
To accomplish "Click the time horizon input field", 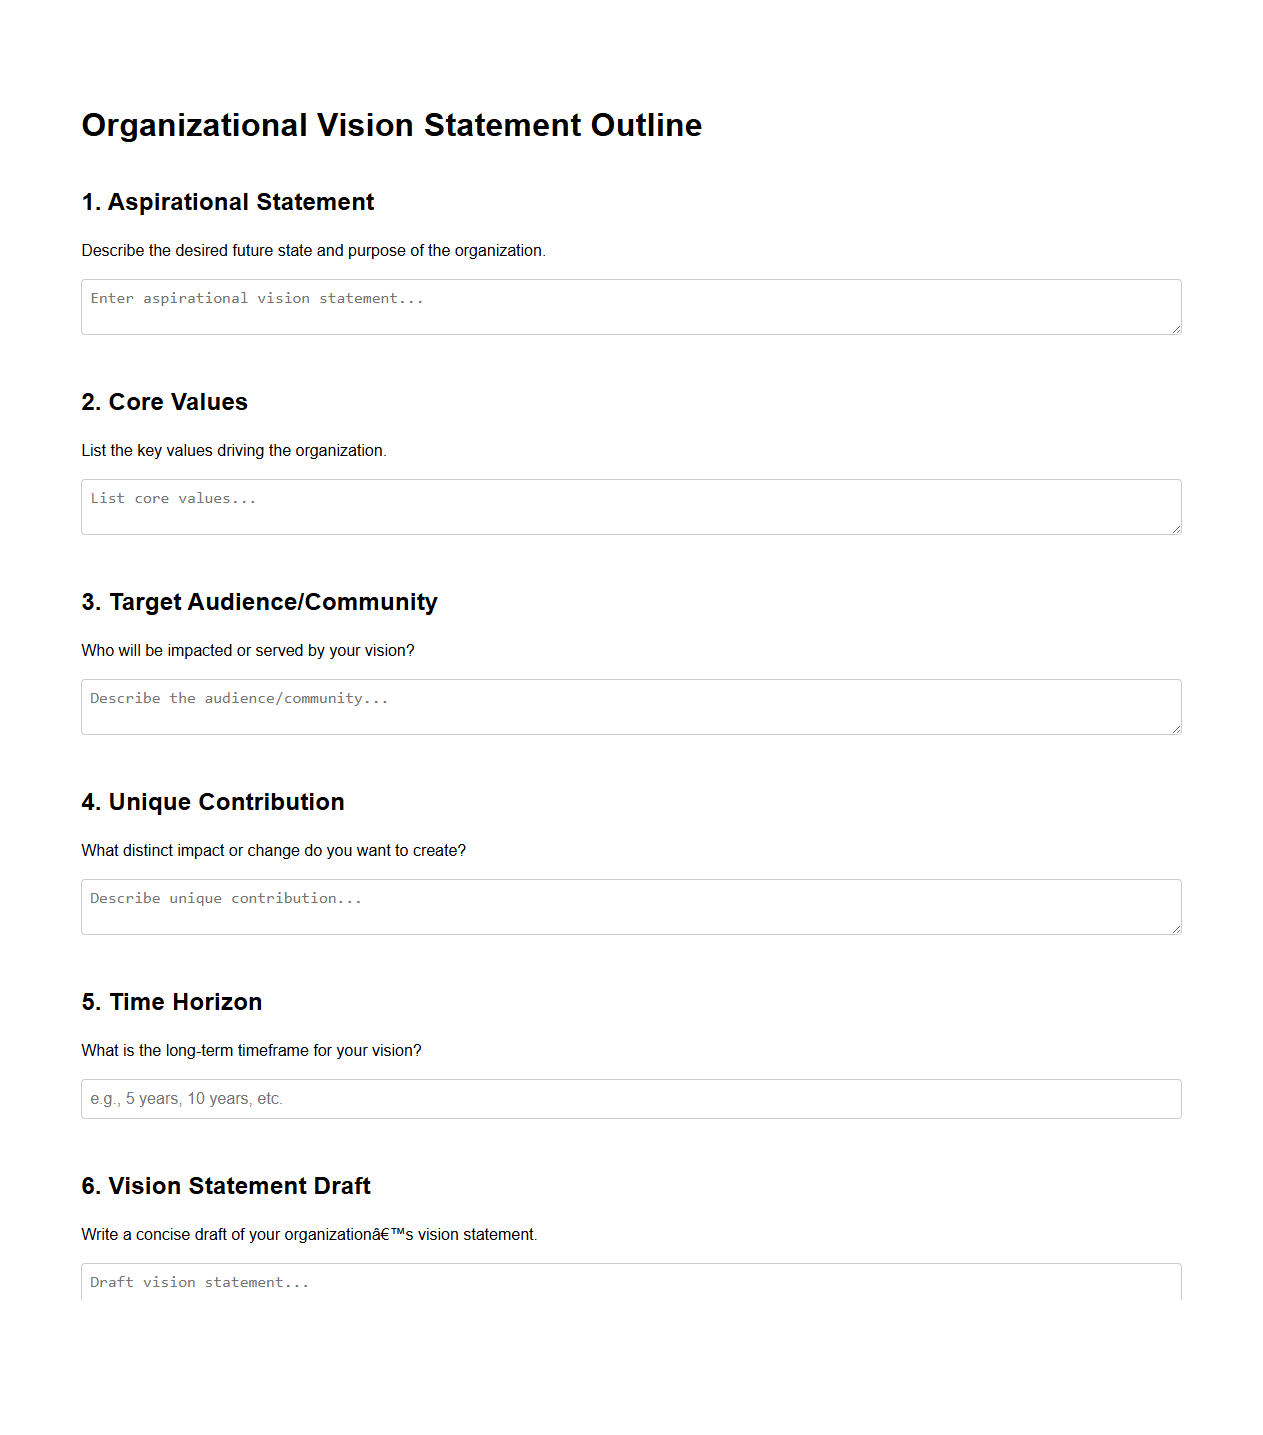I will pos(630,1098).
